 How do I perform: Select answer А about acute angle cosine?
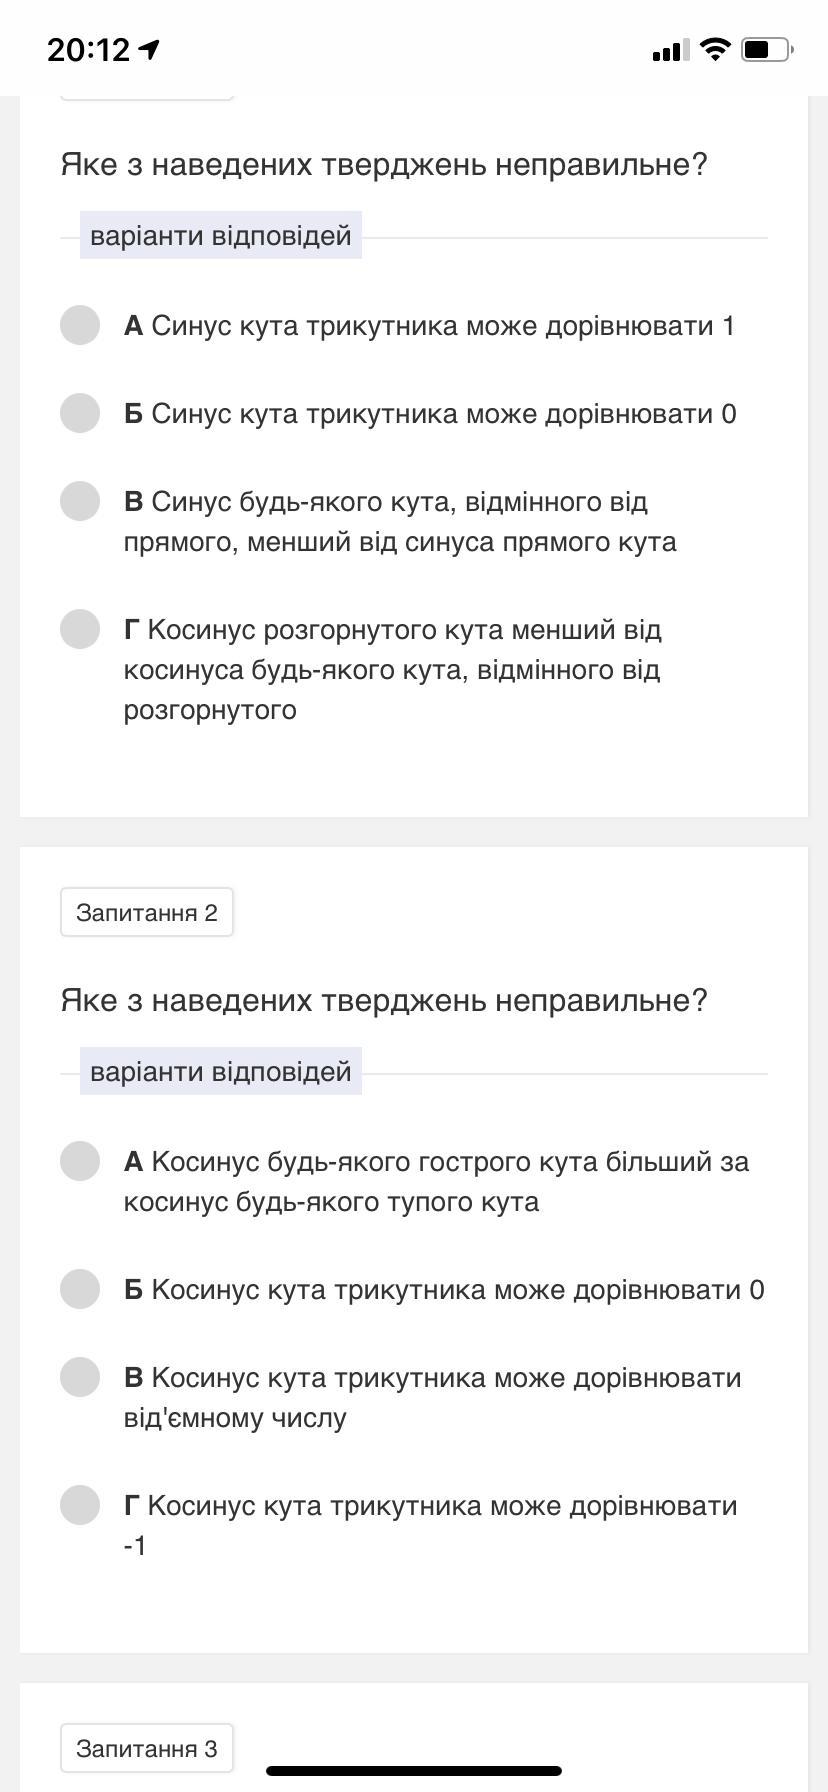(80, 1161)
